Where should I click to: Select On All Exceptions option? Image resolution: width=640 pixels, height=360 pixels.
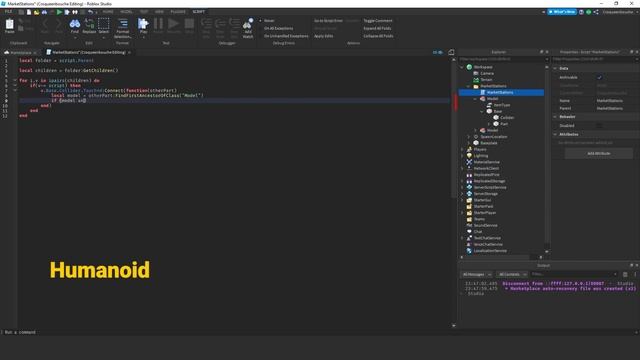(x=278, y=29)
